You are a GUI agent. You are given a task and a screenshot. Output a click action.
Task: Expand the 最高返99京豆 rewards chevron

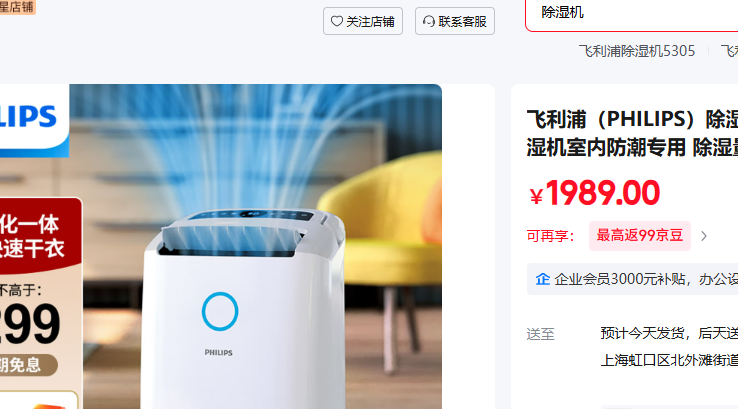click(704, 236)
